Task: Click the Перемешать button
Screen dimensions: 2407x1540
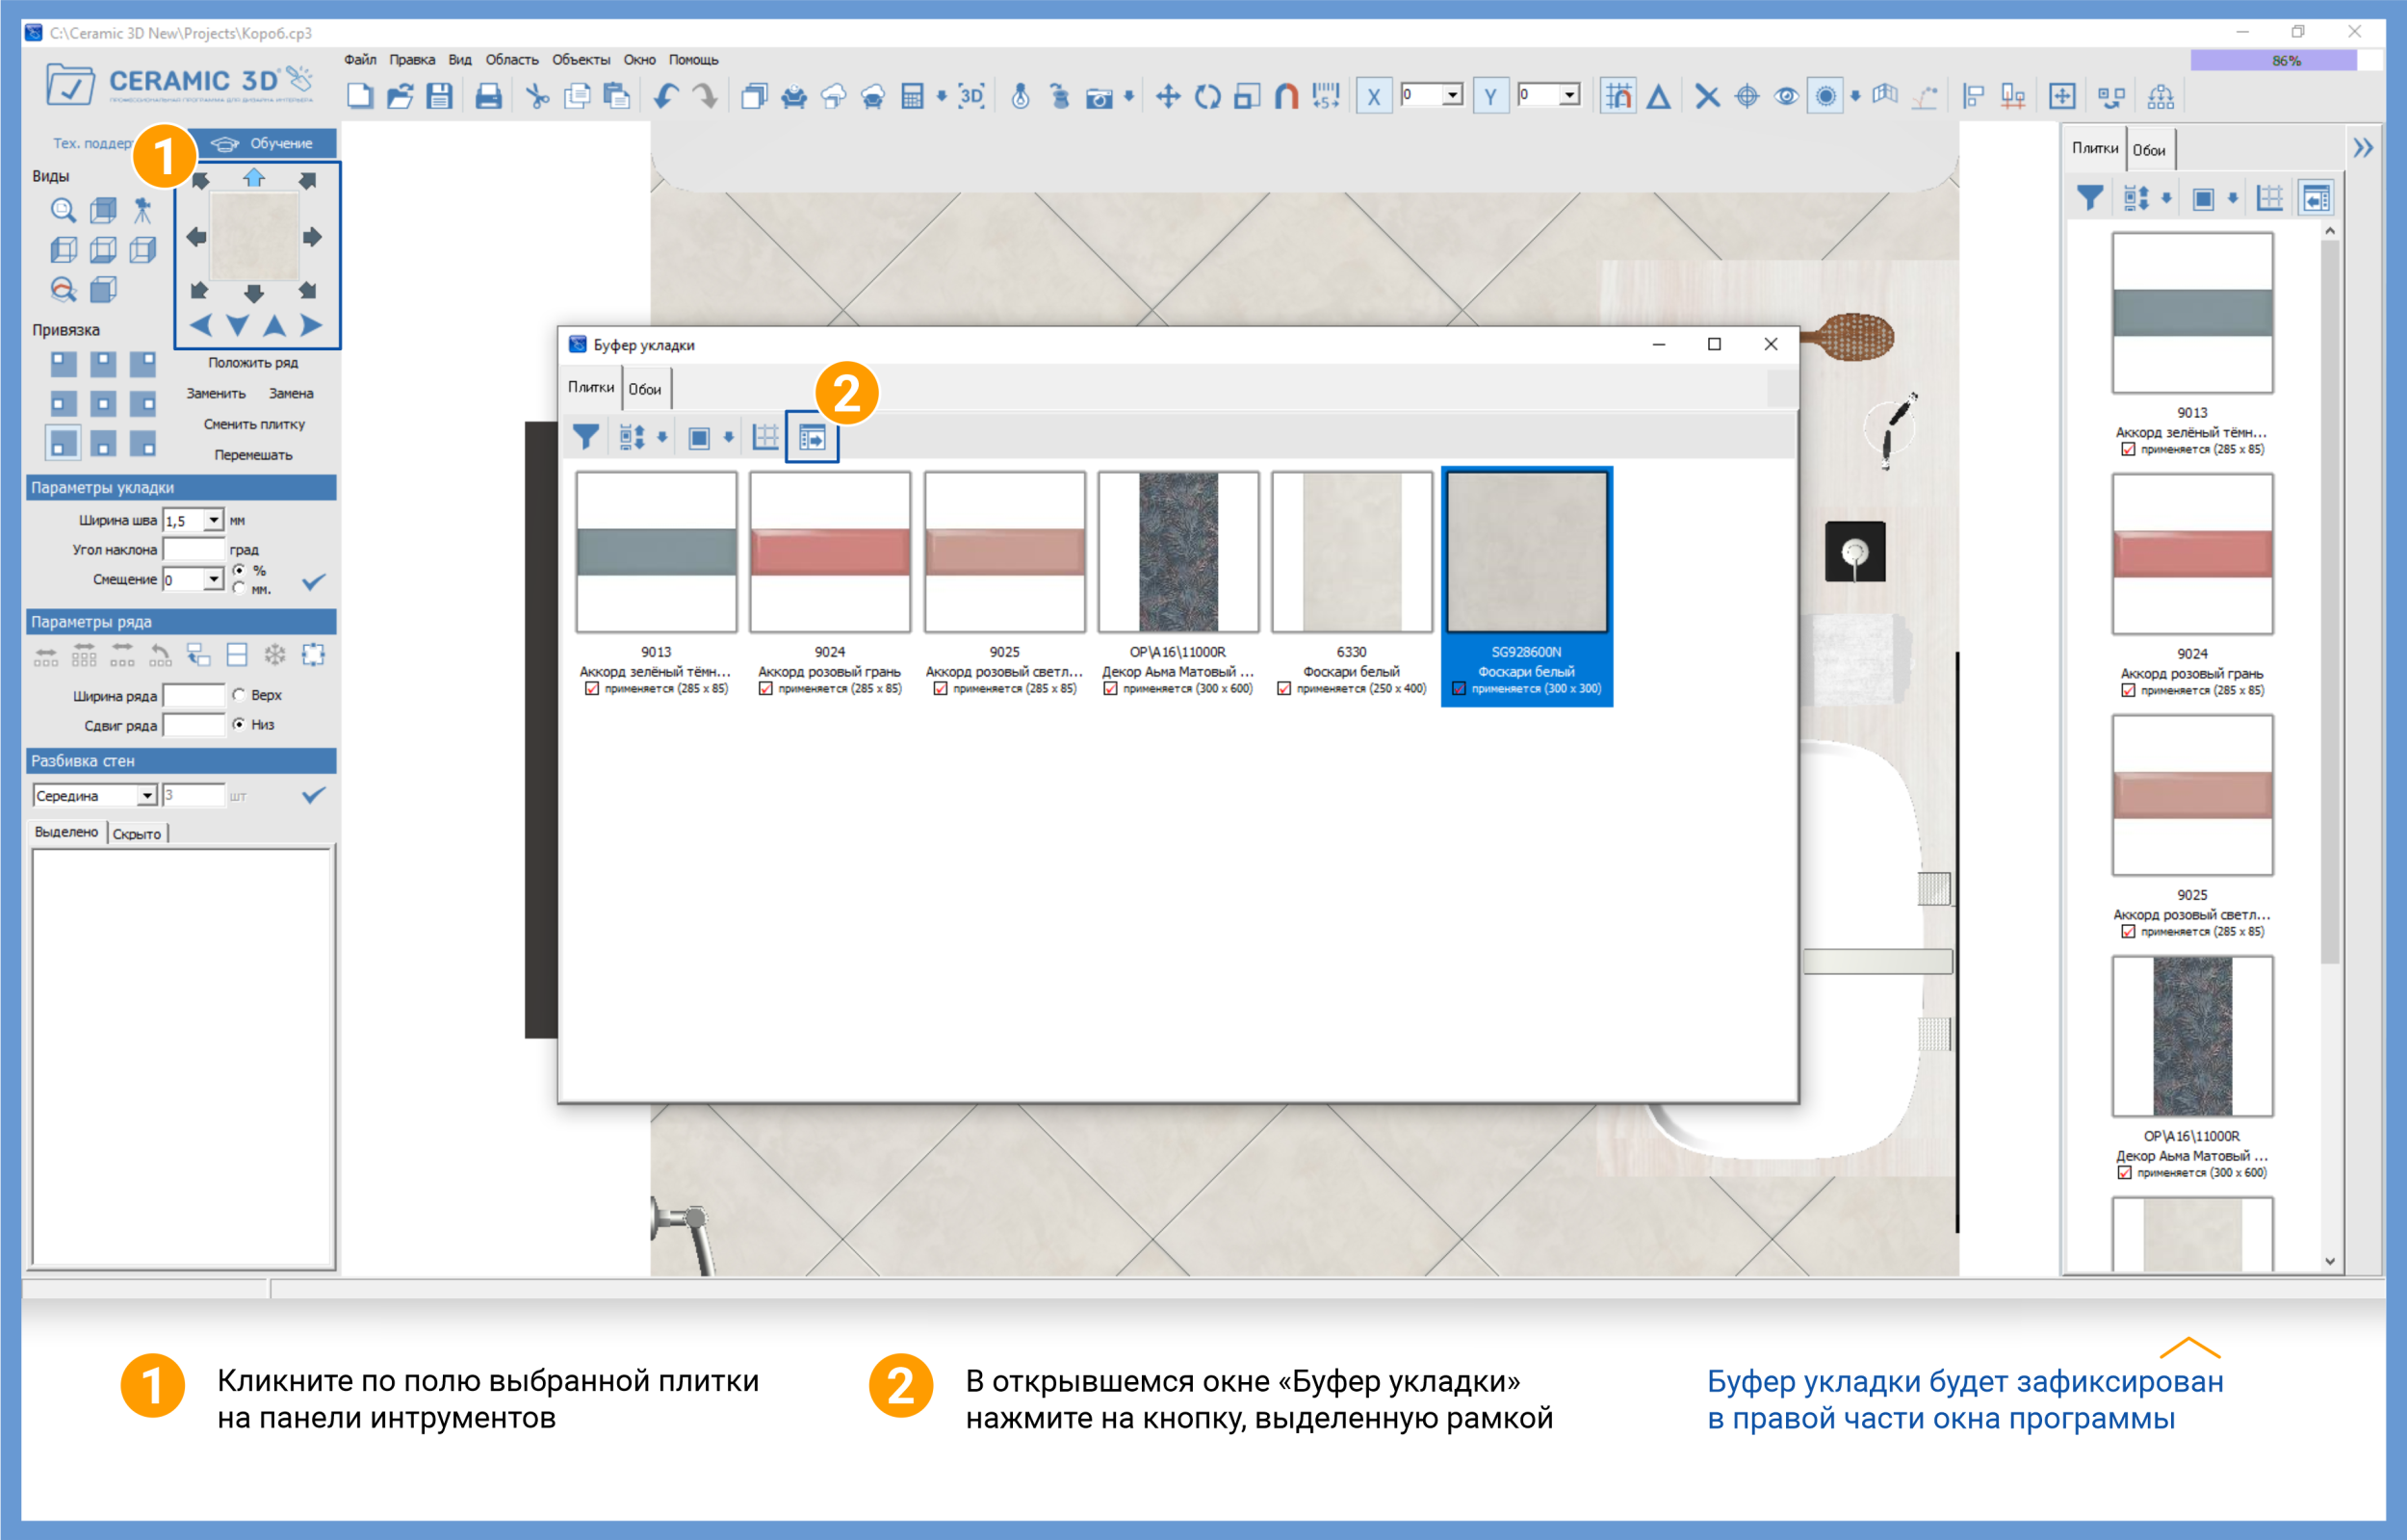Action: pos(253,455)
